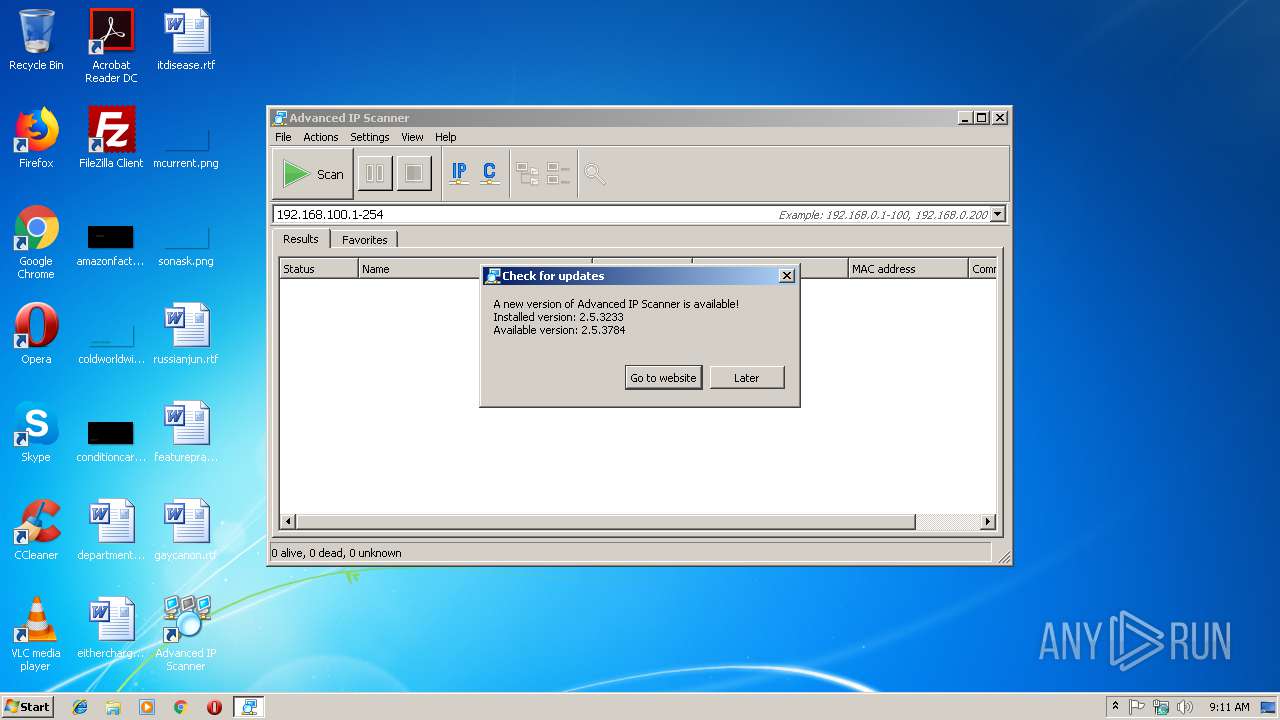Click Advanced IP Scanner taskbar button
1280x720 pixels.
click(x=249, y=707)
